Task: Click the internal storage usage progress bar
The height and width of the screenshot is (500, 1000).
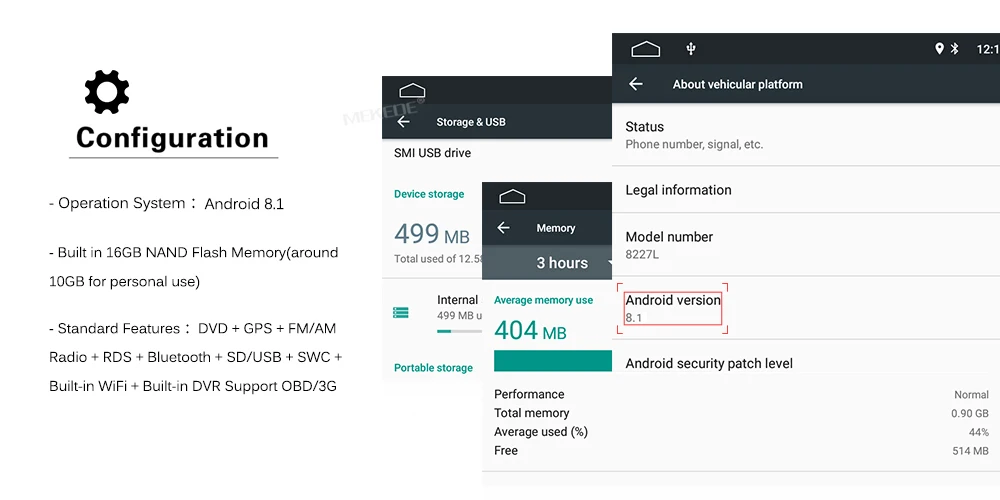Action: 459,331
